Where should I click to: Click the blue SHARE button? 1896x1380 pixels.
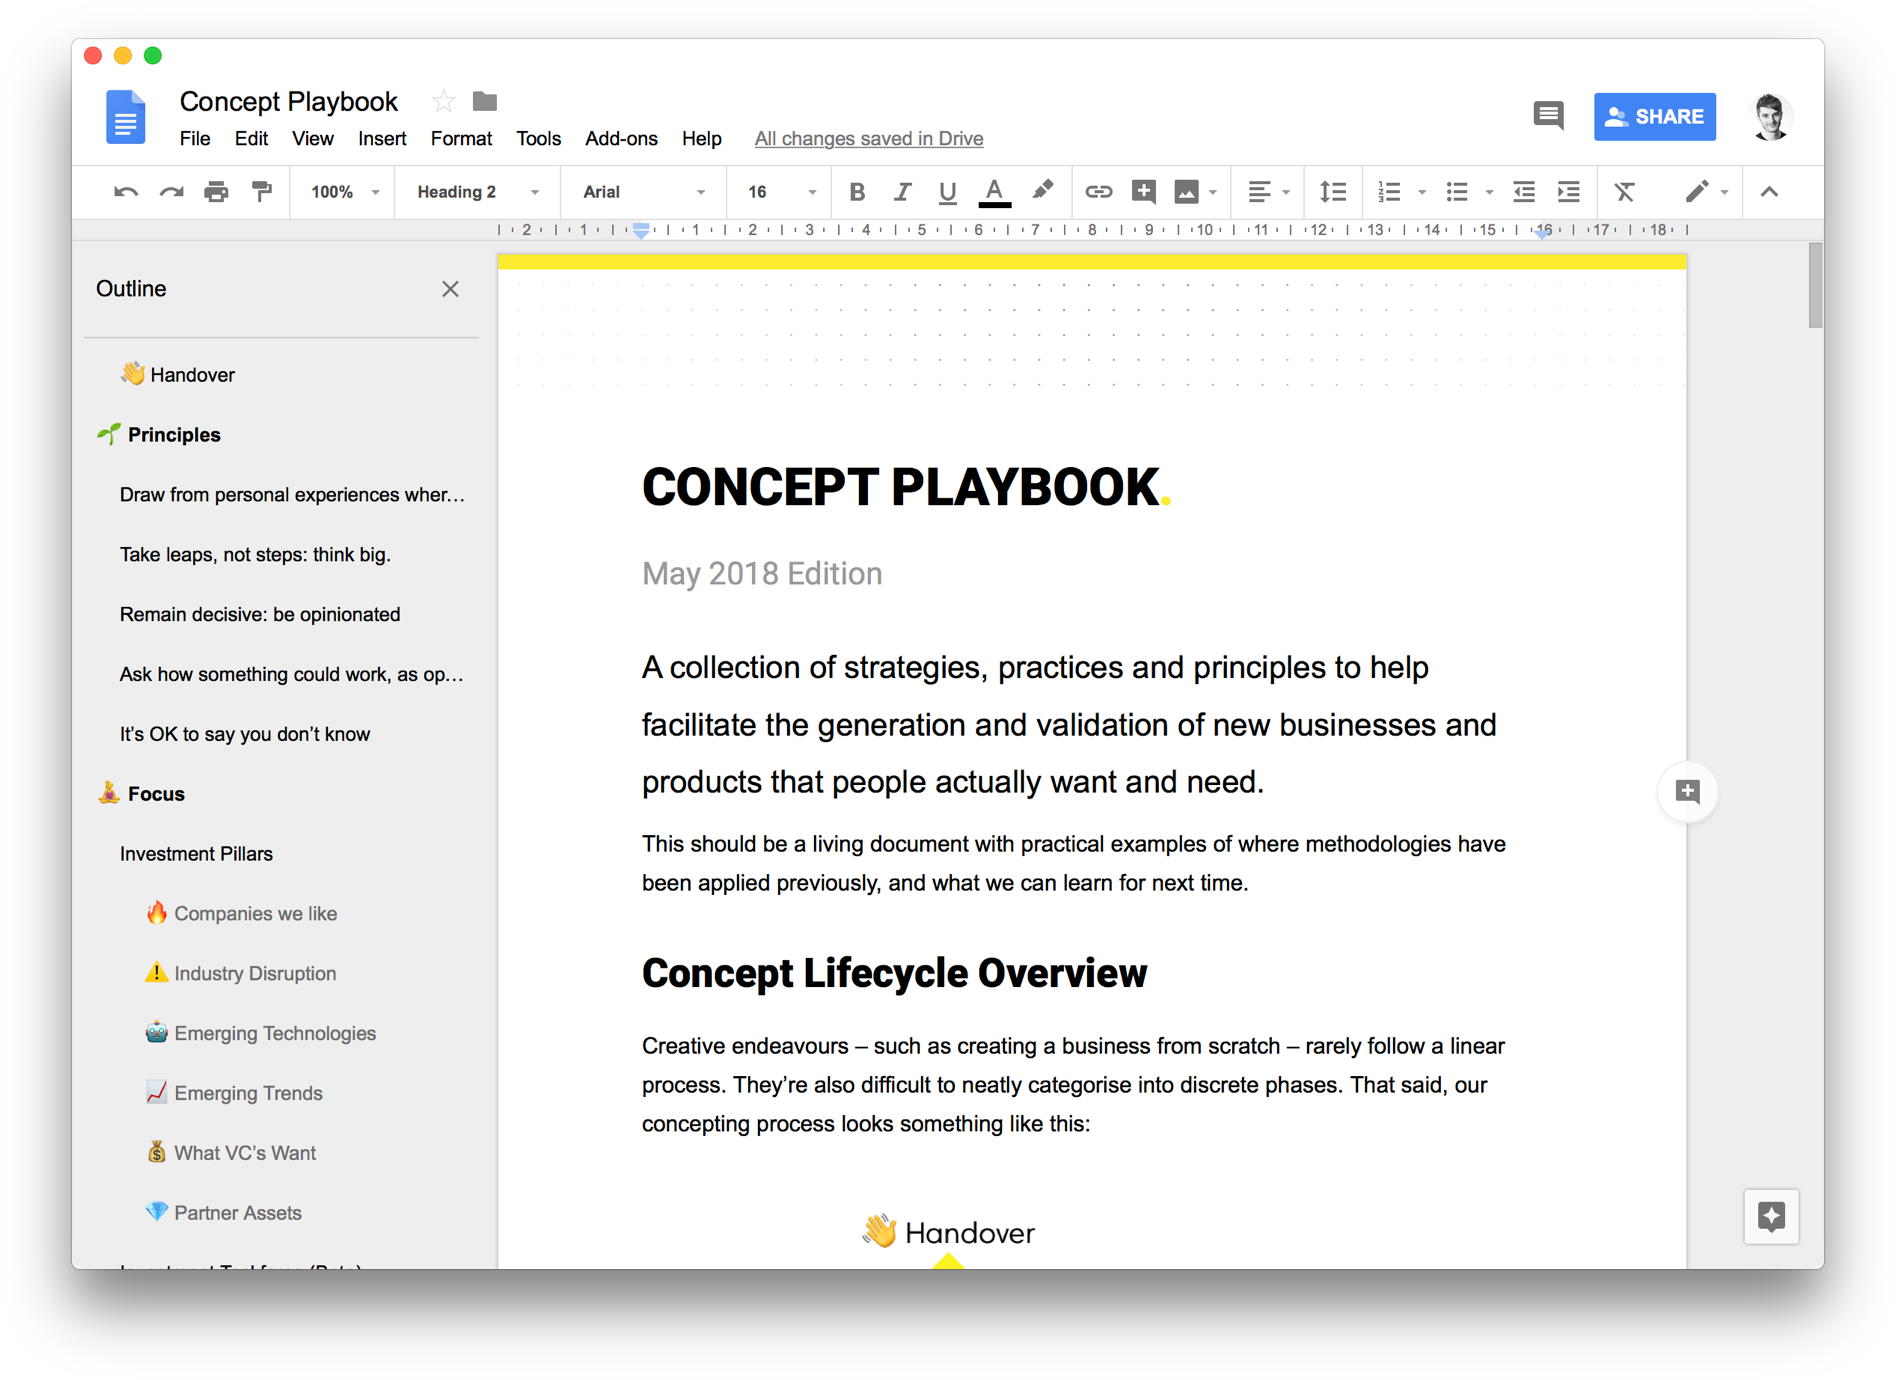(1655, 116)
